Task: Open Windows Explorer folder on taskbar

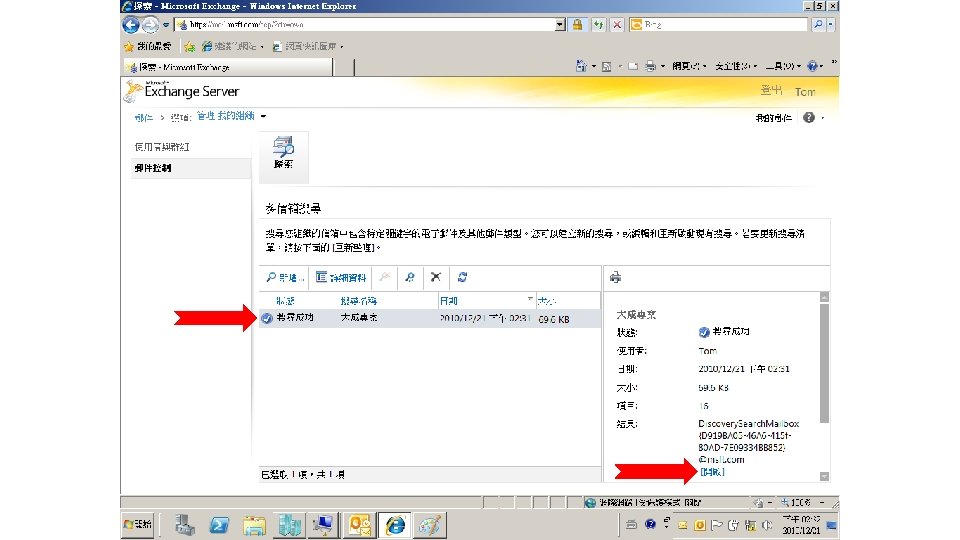Action: [254, 525]
